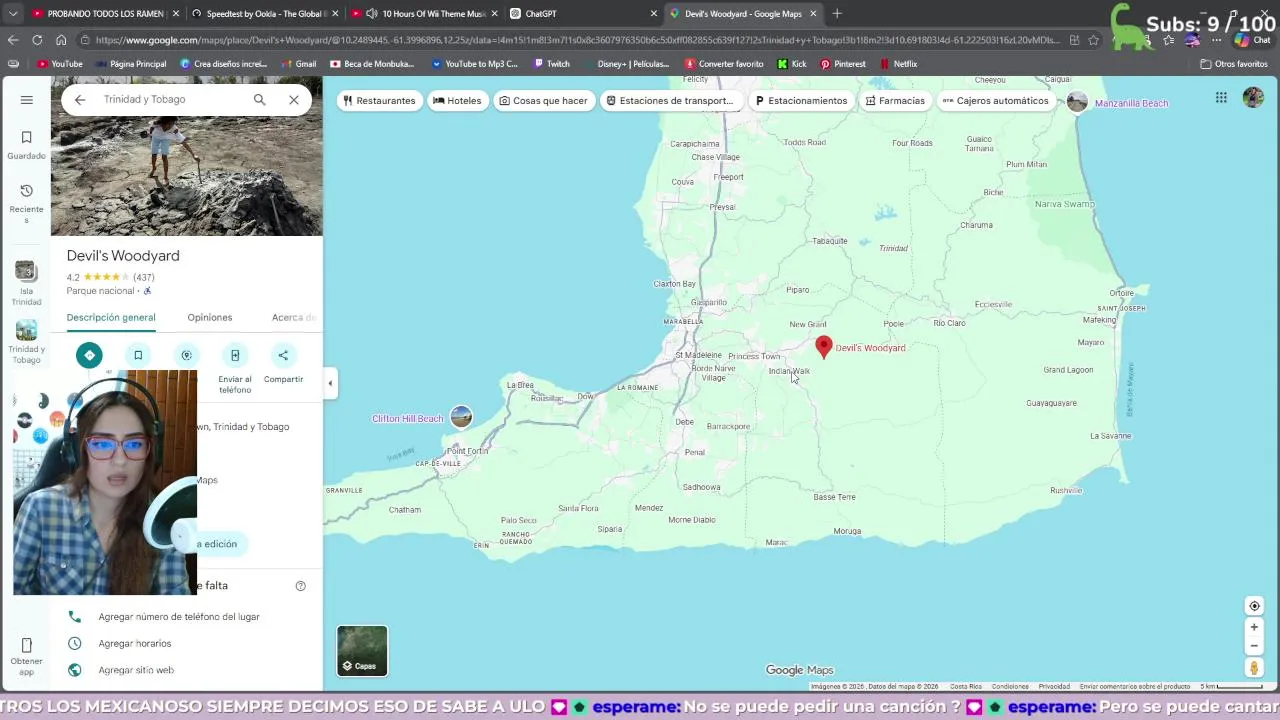Switch to Descripción general tab
This screenshot has height=720, width=1280.
click(x=111, y=318)
